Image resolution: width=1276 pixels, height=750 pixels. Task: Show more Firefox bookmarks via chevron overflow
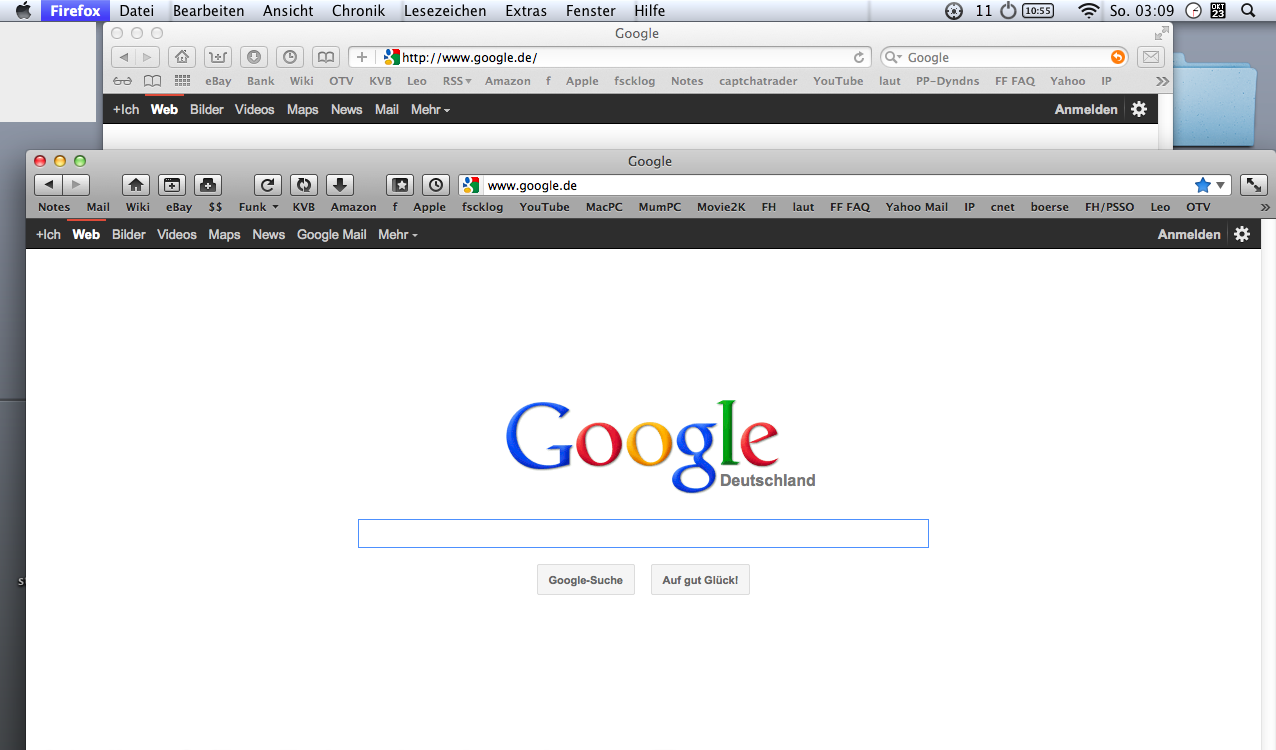pos(1266,207)
